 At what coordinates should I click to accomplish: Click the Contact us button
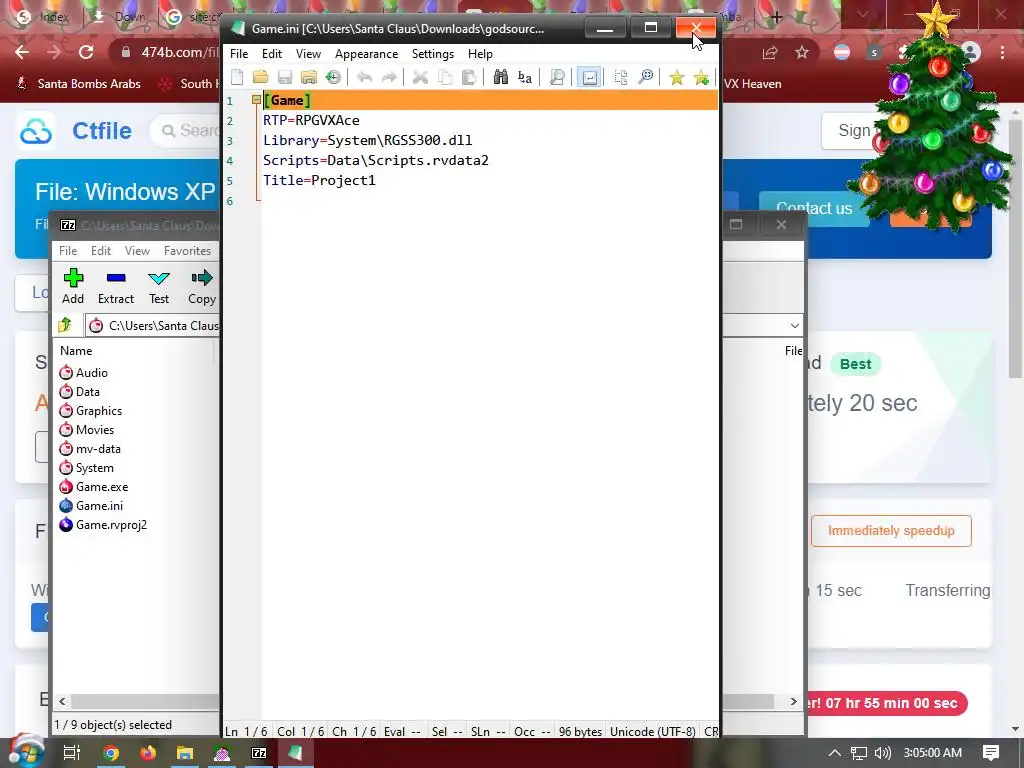814,208
